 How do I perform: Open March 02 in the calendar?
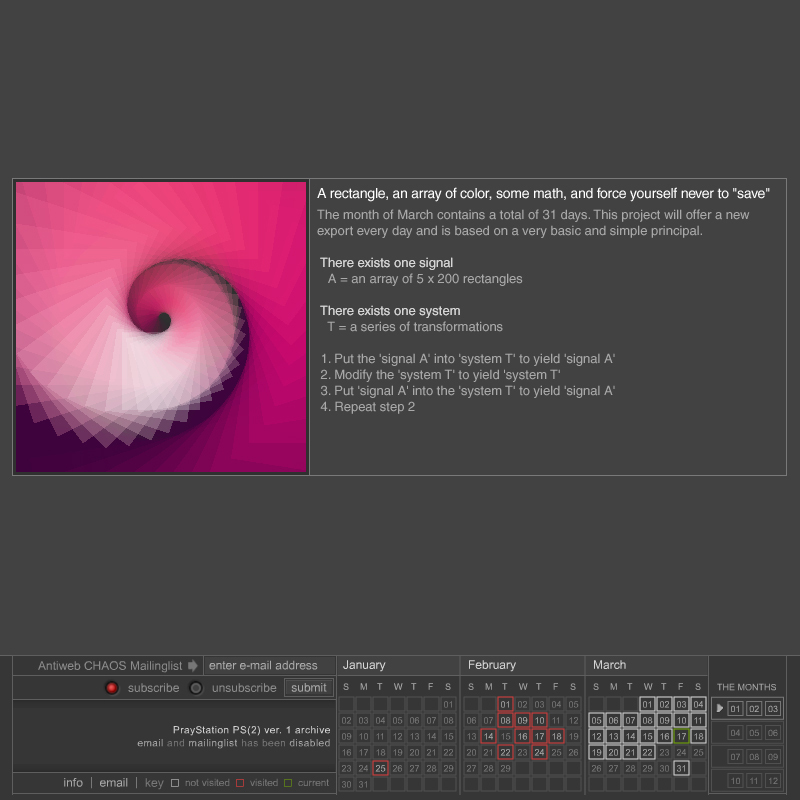(664, 705)
